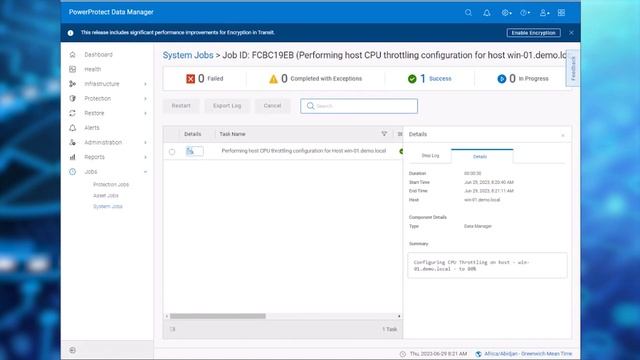Click the Infrastructure icon
The height and width of the screenshot is (360, 640).
click(x=73, y=84)
